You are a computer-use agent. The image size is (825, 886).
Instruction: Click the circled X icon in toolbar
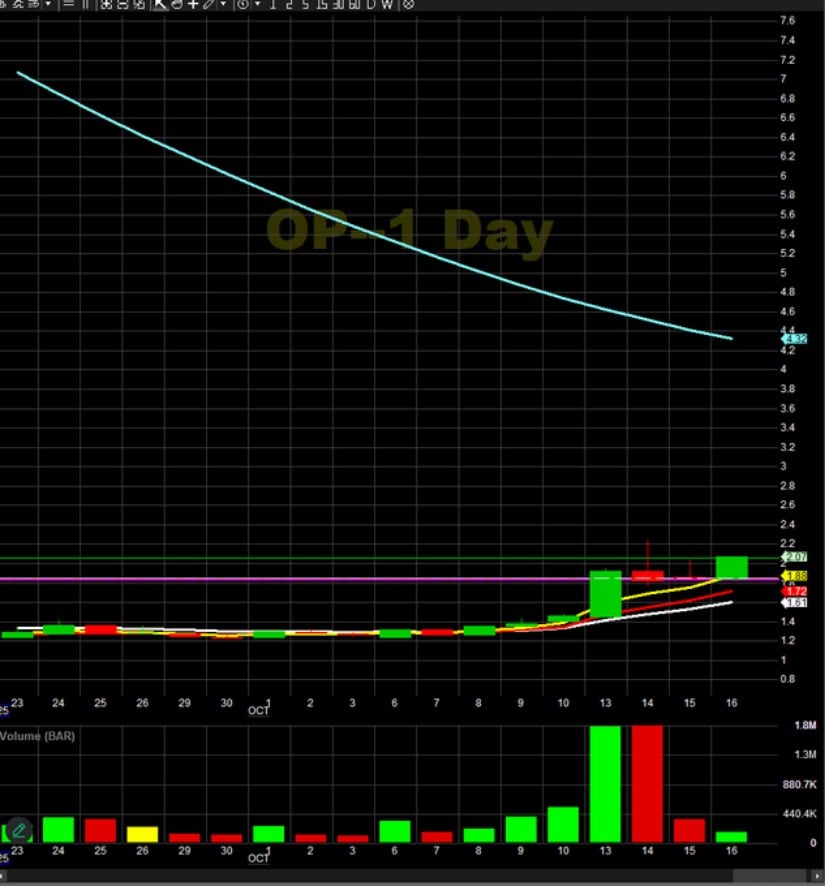pos(408,4)
